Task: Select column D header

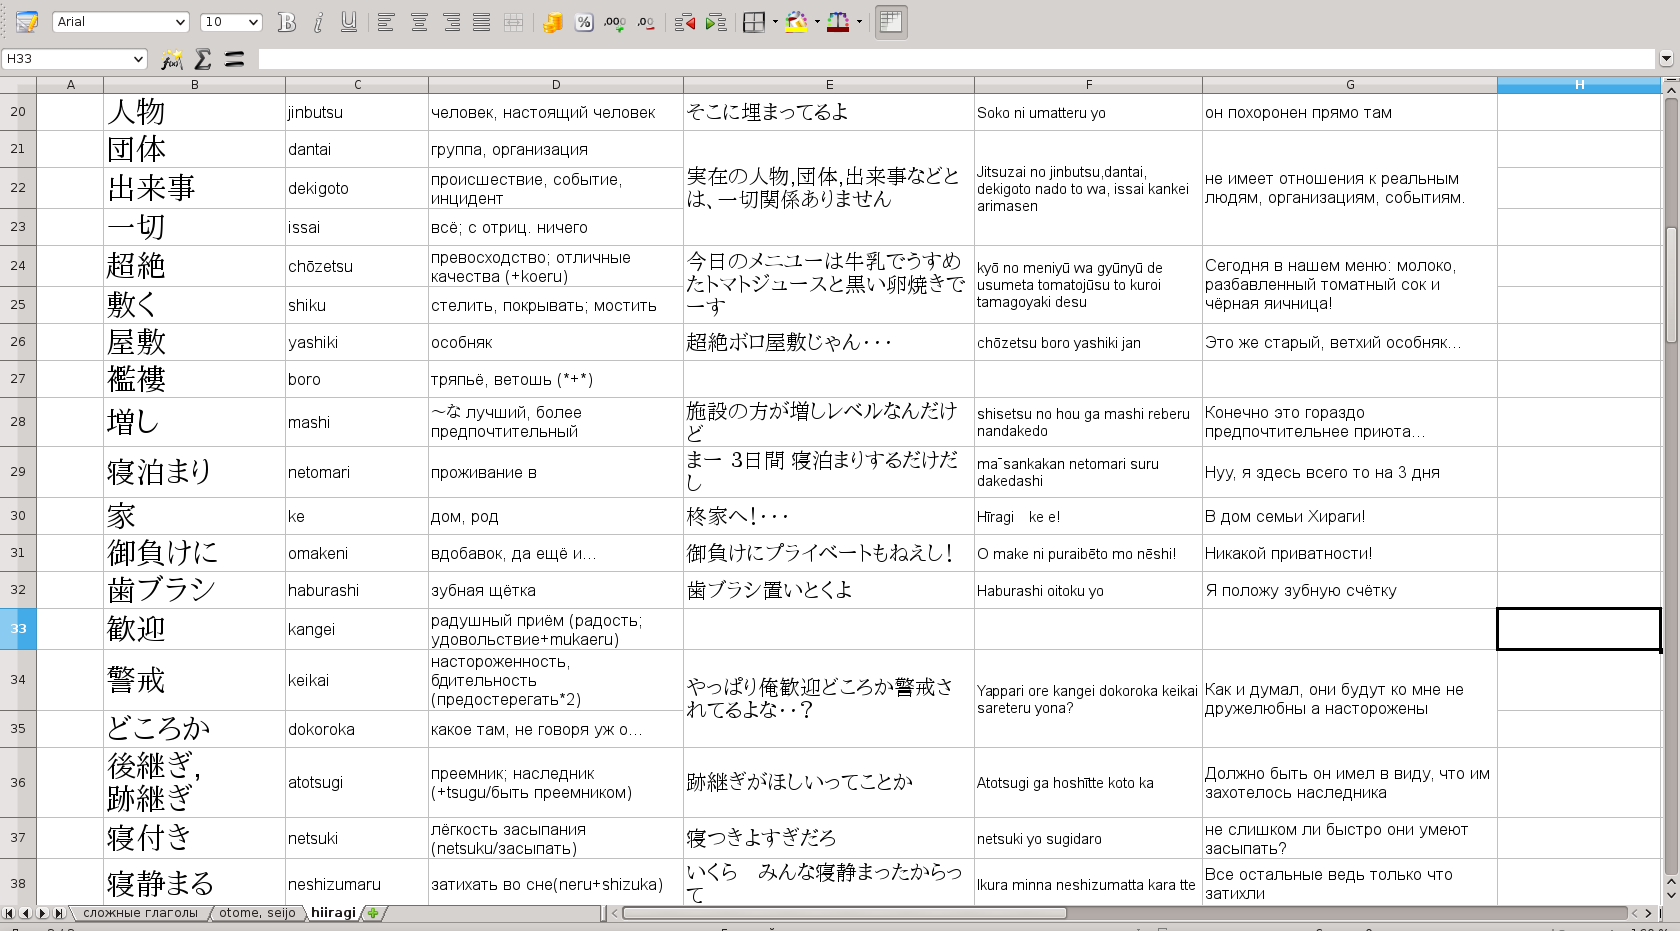Action: 556,85
